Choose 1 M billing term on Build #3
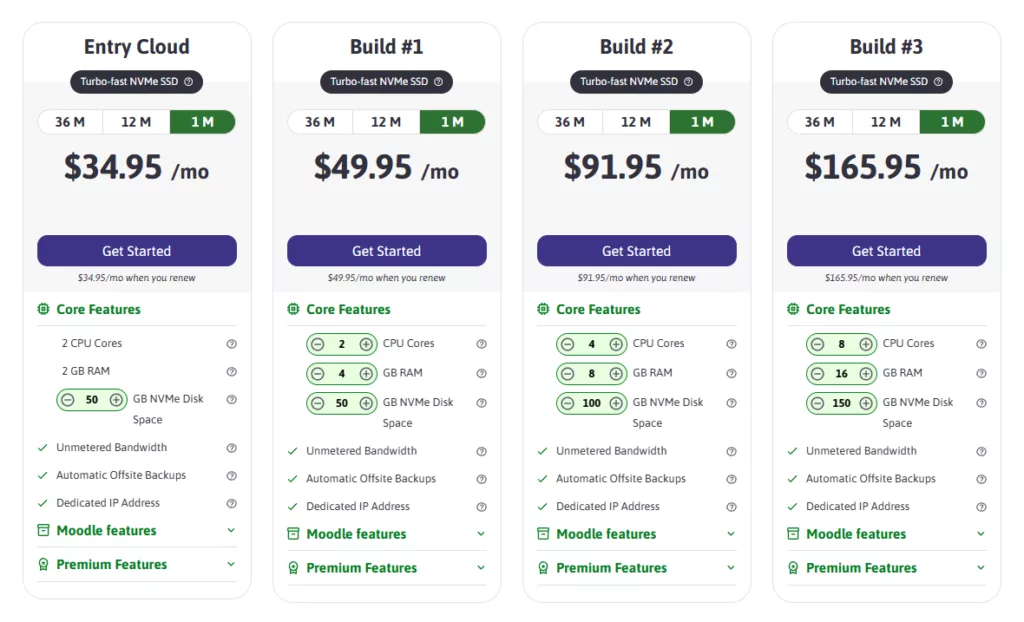 [x=952, y=122]
